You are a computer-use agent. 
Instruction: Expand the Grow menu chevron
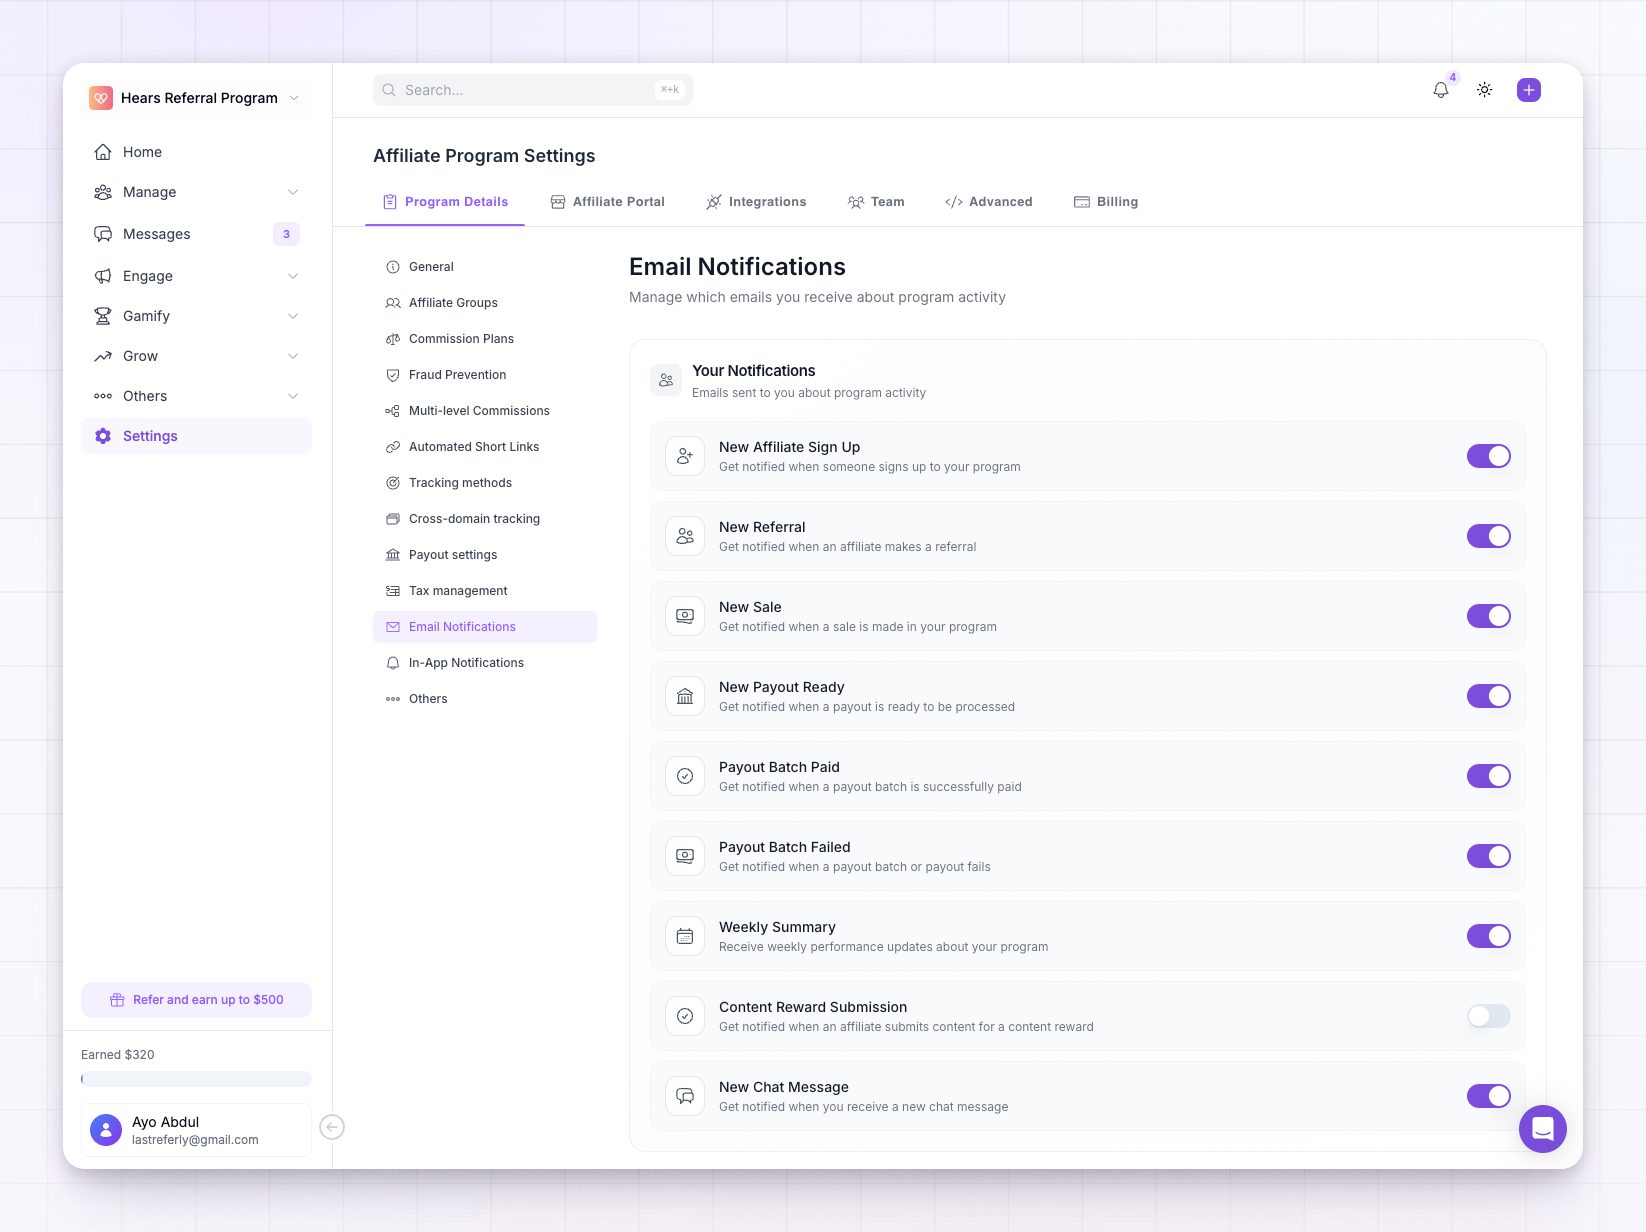[x=293, y=356]
